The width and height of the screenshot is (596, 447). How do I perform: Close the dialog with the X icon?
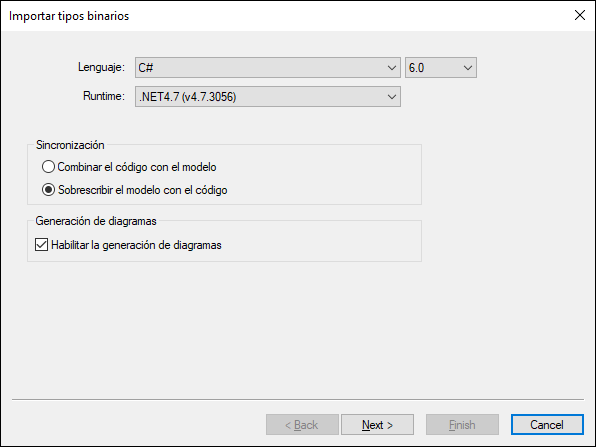click(x=580, y=15)
